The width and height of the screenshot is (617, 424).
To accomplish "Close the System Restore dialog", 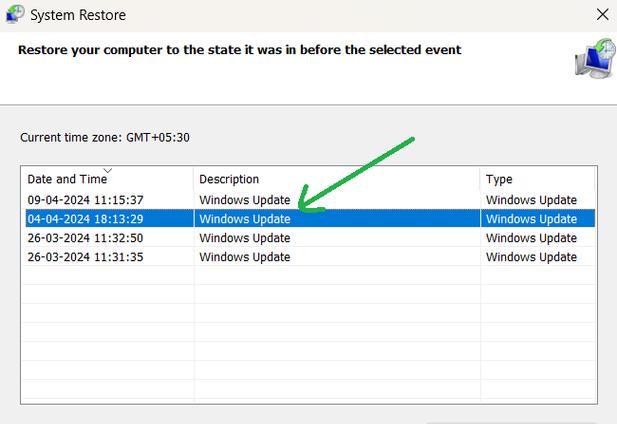I will click(x=602, y=15).
